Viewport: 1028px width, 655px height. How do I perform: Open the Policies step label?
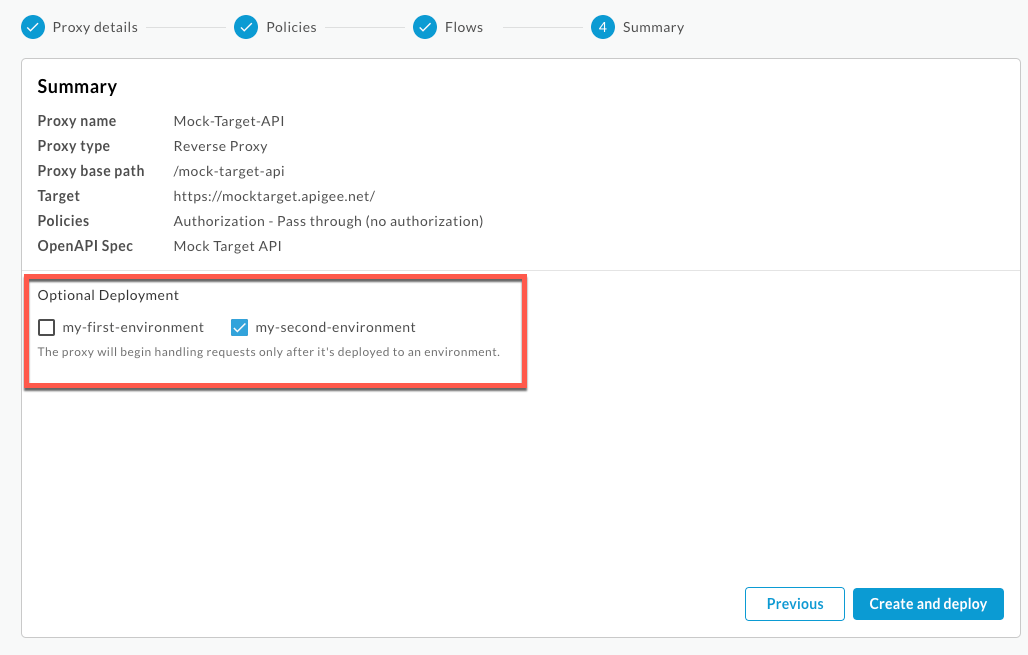(x=291, y=27)
